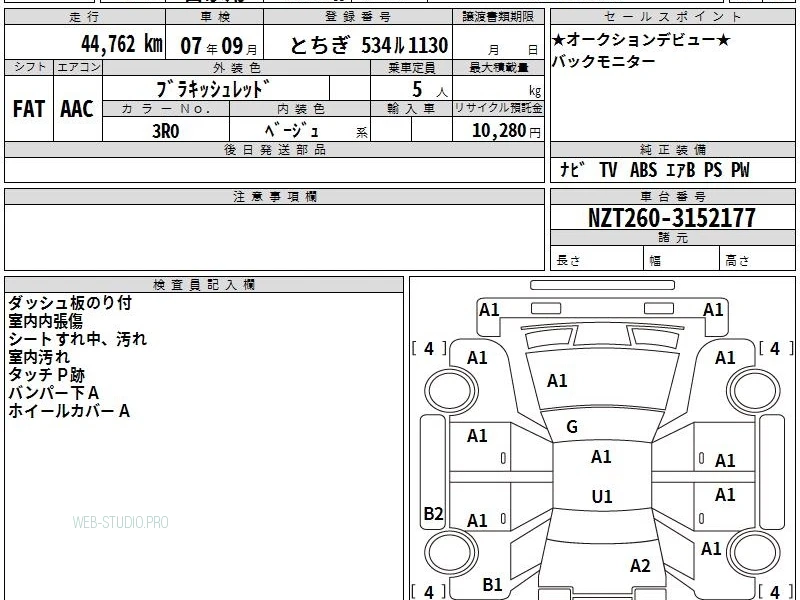Click the note ホイールカバーA
The width and height of the screenshot is (800, 600).
pyautogui.click(x=69, y=411)
